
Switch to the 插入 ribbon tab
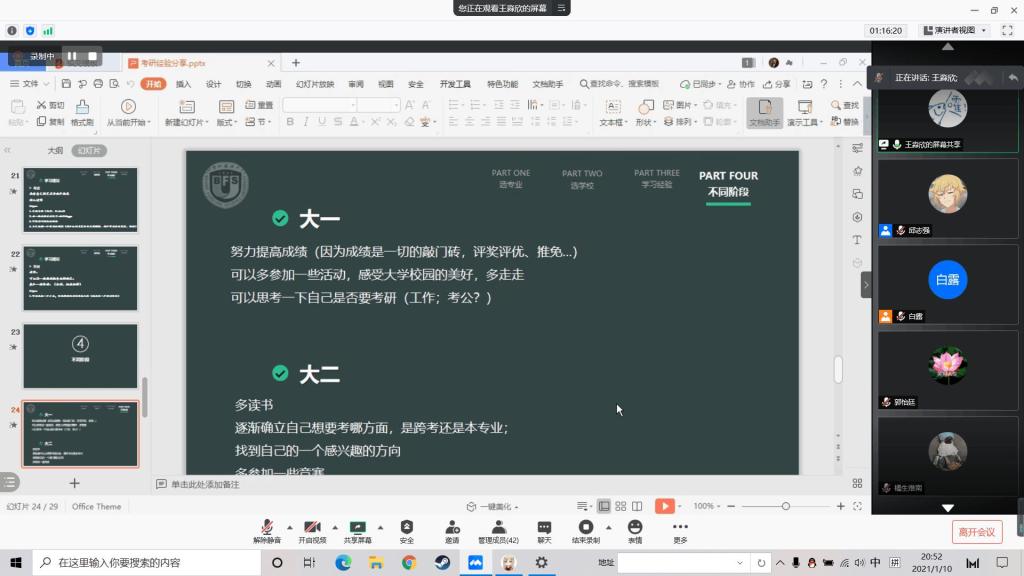tap(183, 84)
